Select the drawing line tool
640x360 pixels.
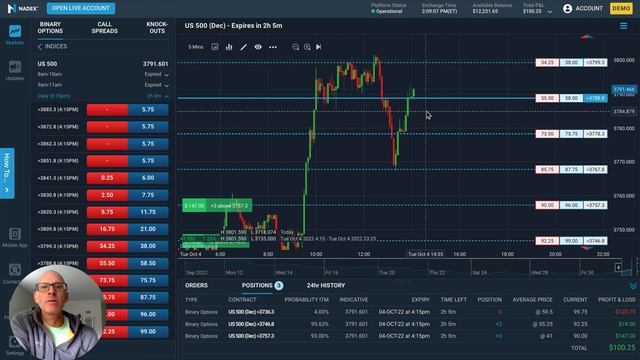(244, 47)
